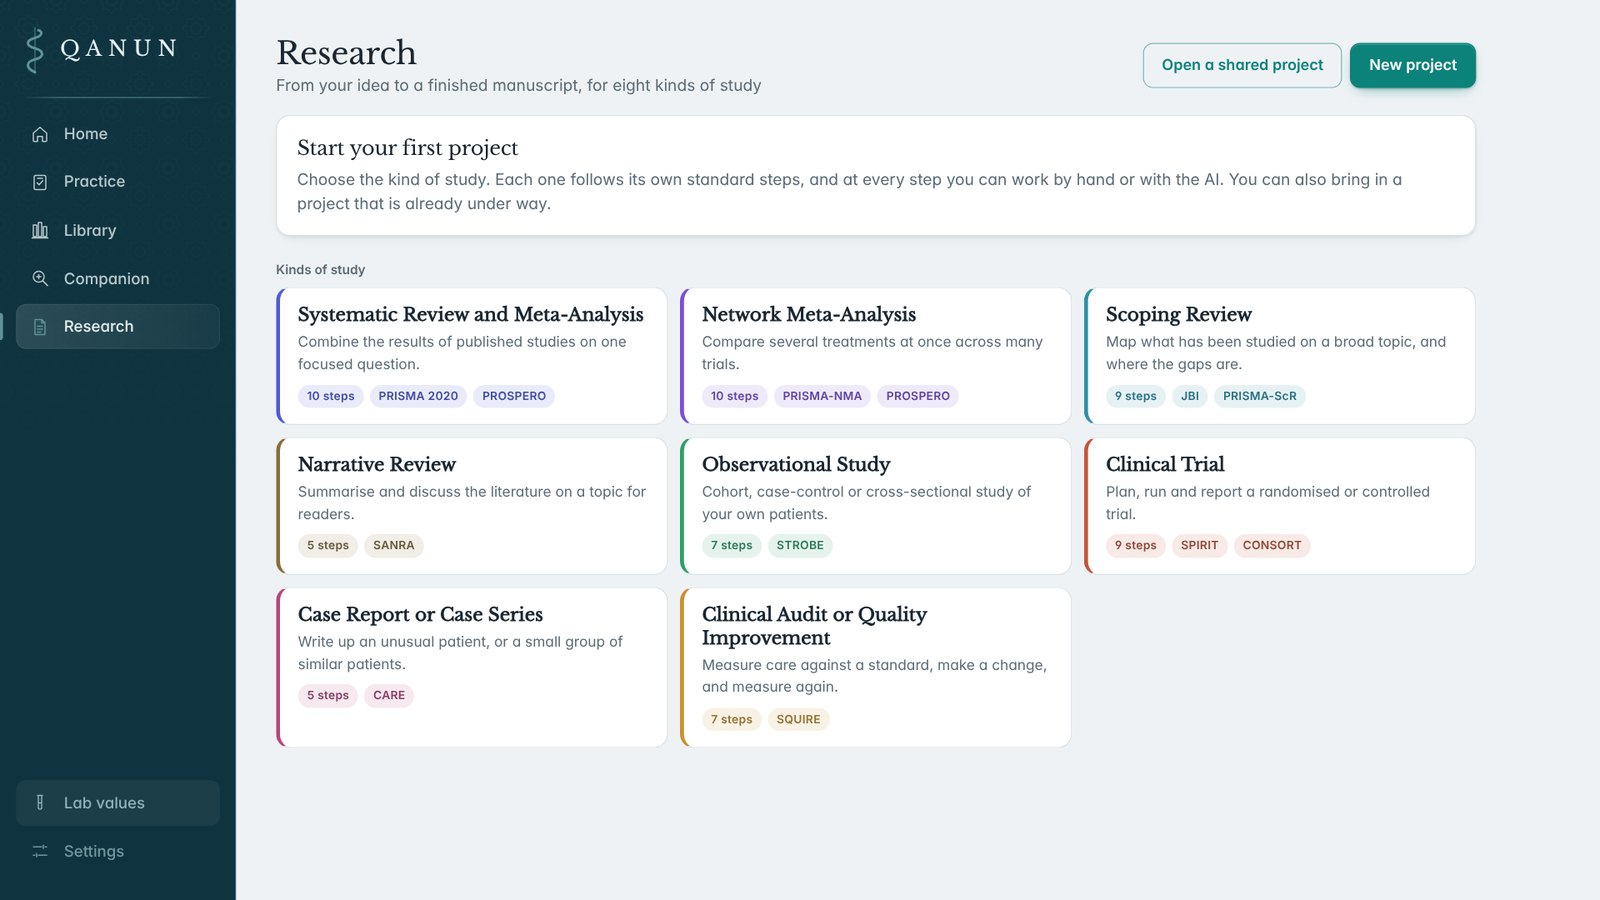Click the Research page title

click(x=346, y=53)
